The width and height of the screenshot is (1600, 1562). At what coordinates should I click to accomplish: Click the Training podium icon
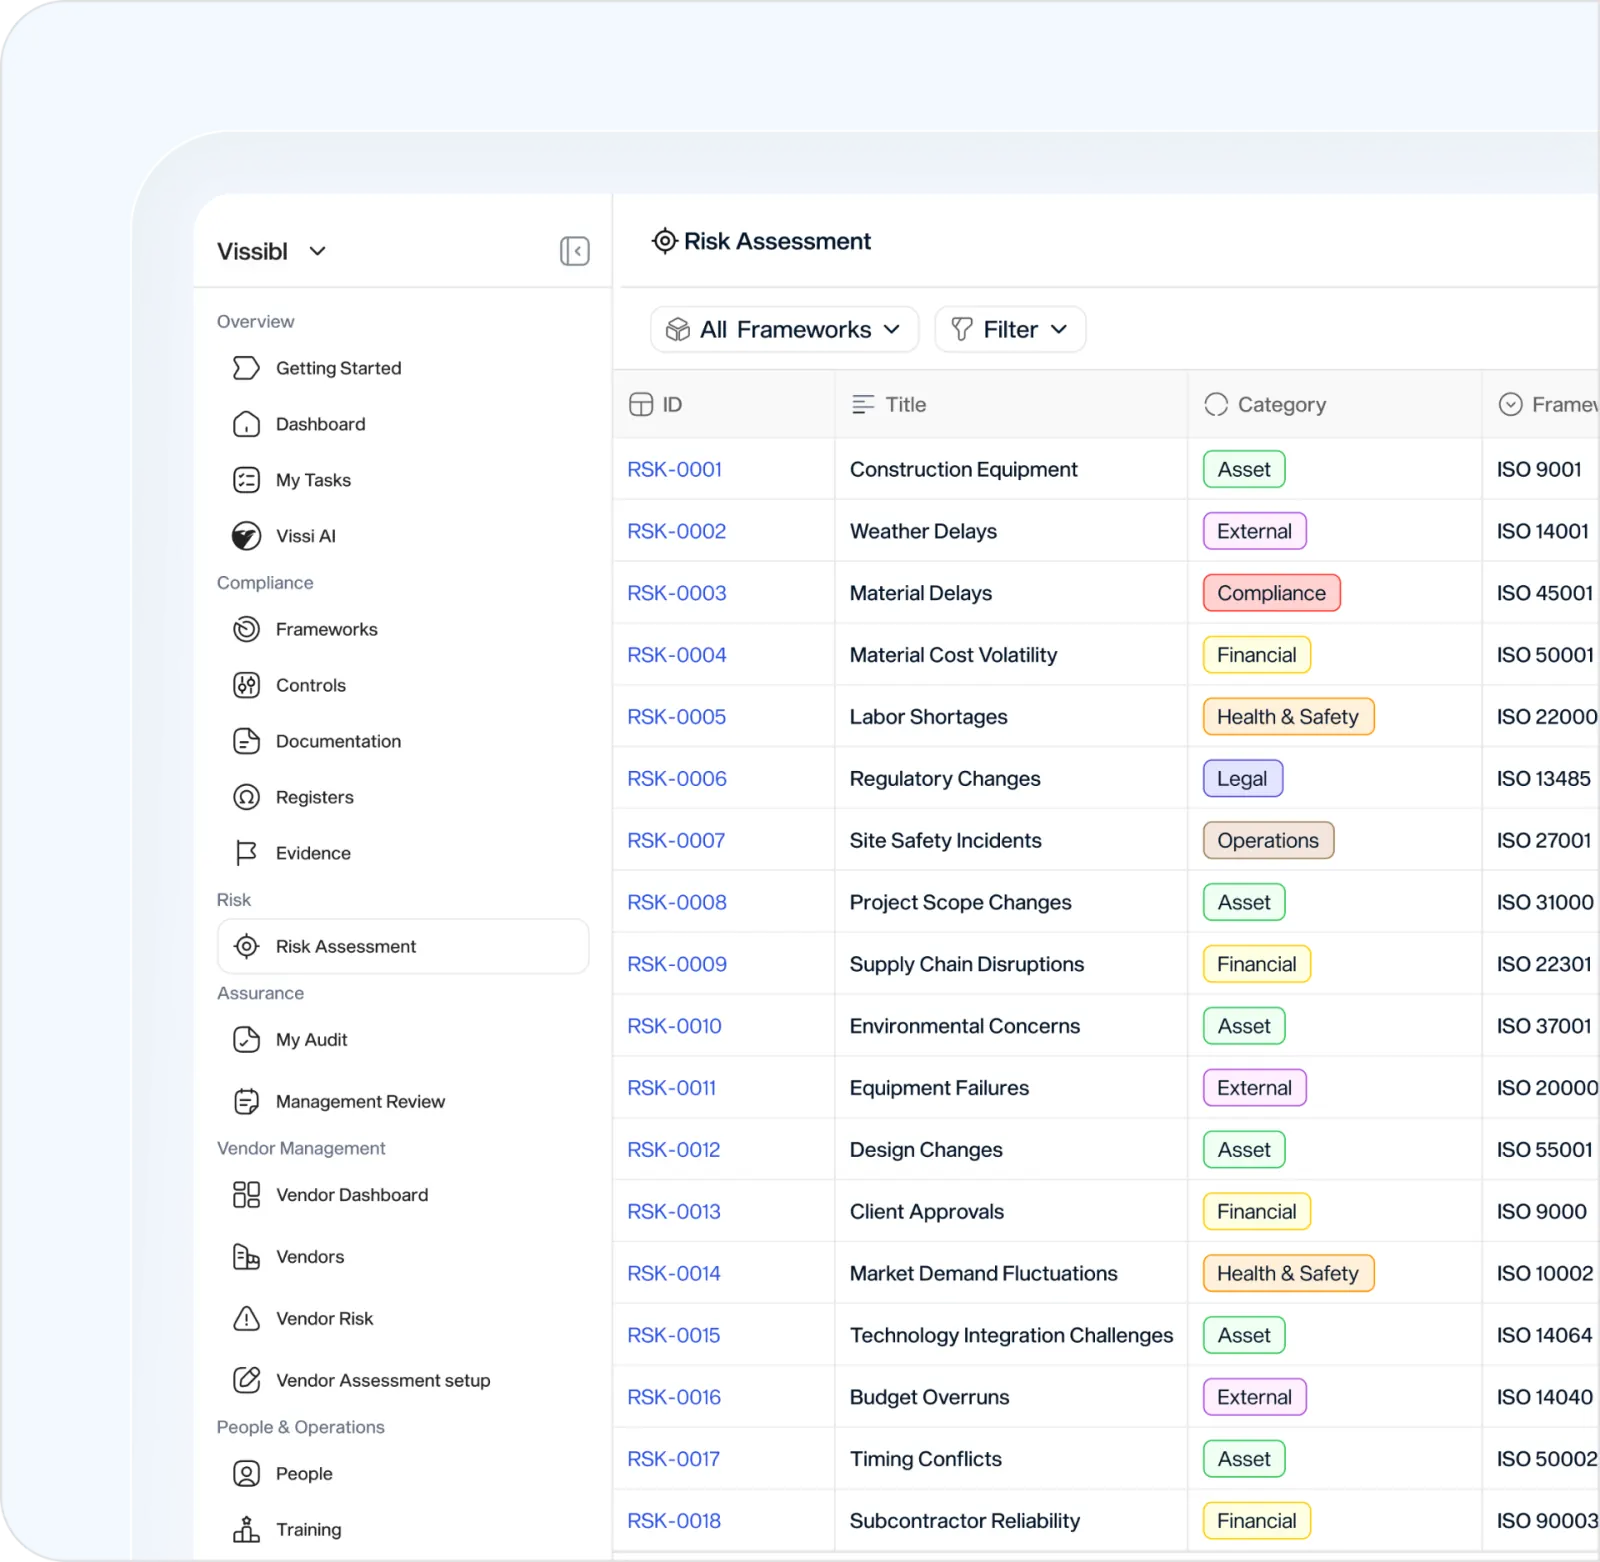(246, 1530)
